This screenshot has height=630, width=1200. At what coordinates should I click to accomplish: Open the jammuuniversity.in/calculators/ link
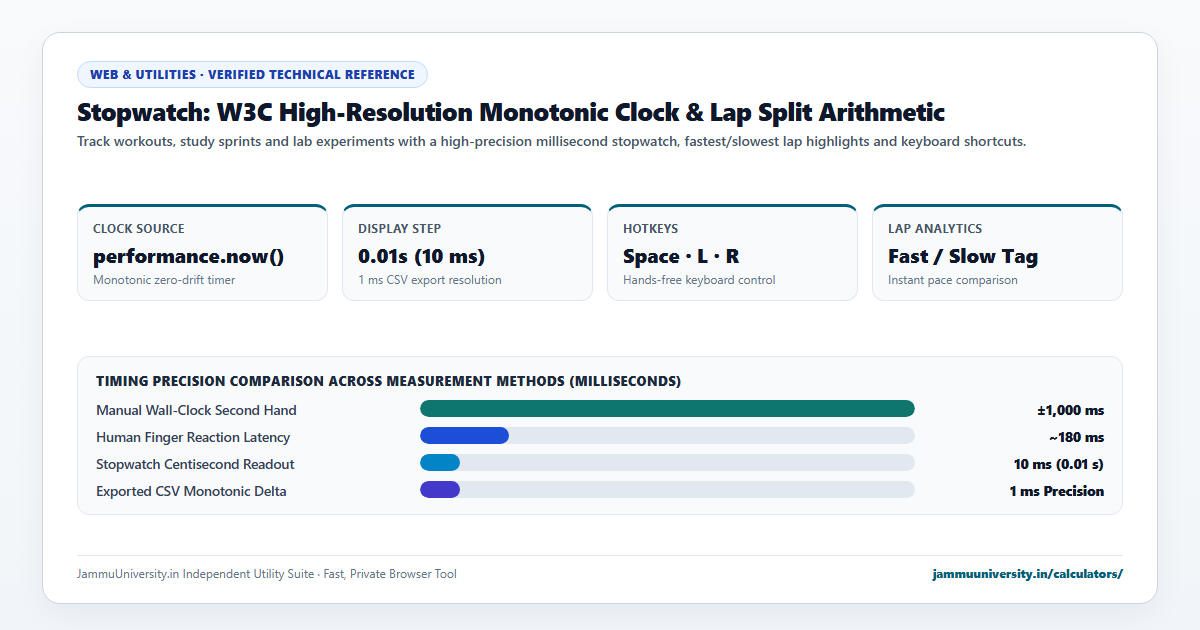[x=1027, y=574]
